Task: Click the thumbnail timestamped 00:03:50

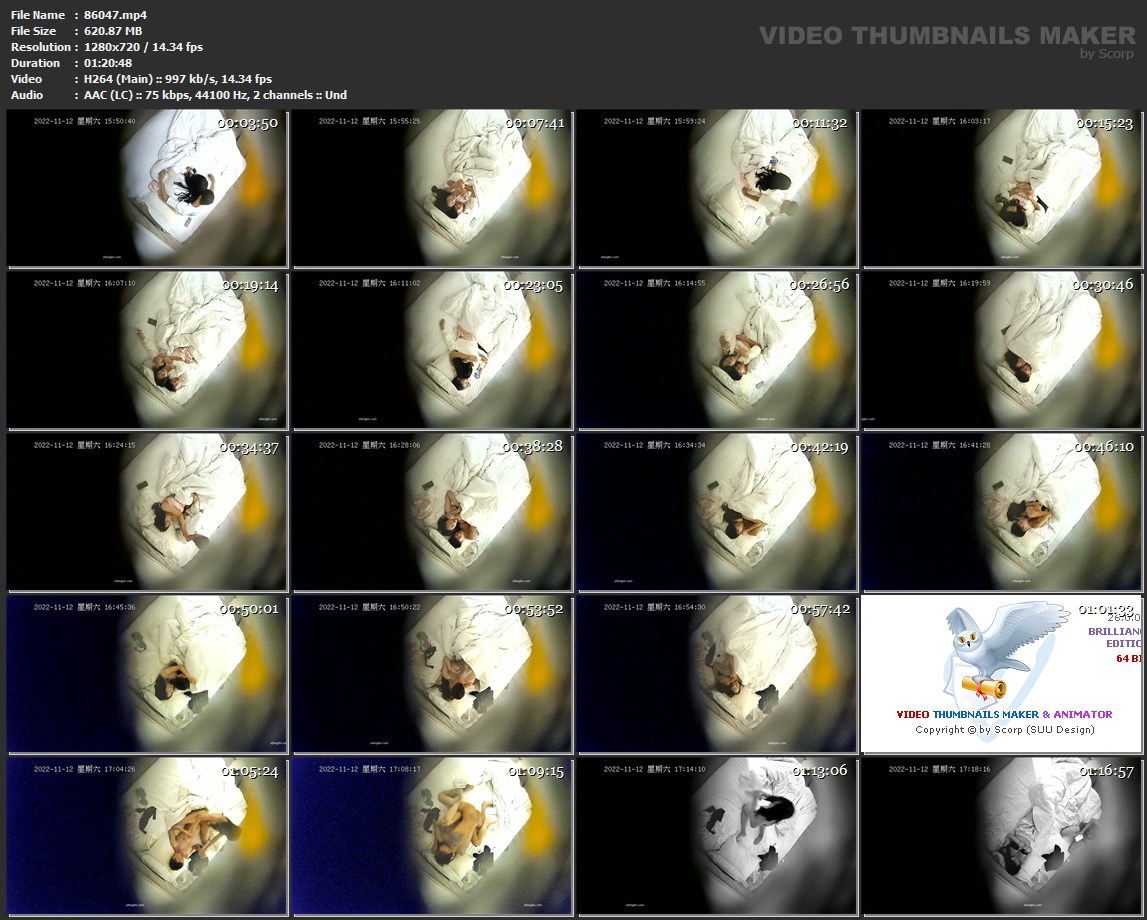Action: (x=147, y=189)
